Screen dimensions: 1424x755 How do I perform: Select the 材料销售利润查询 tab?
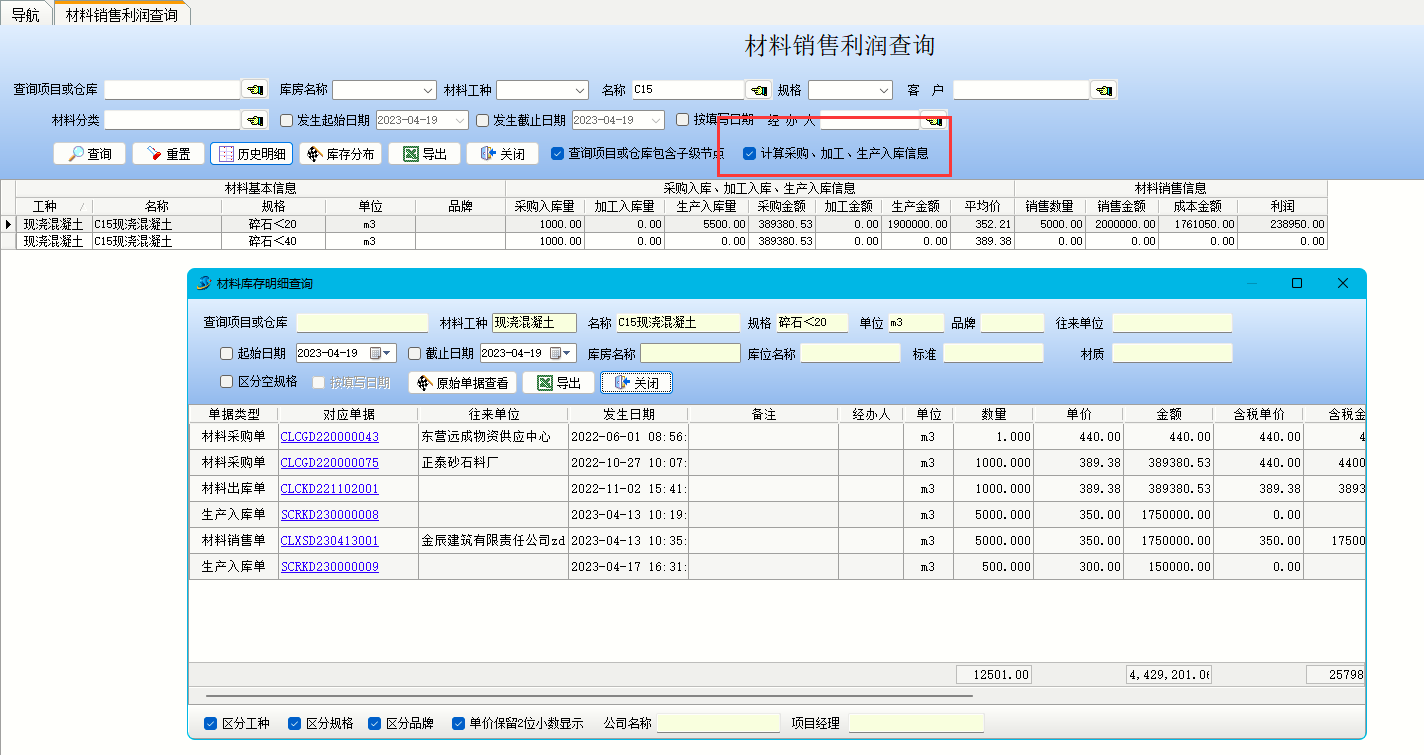[121, 15]
